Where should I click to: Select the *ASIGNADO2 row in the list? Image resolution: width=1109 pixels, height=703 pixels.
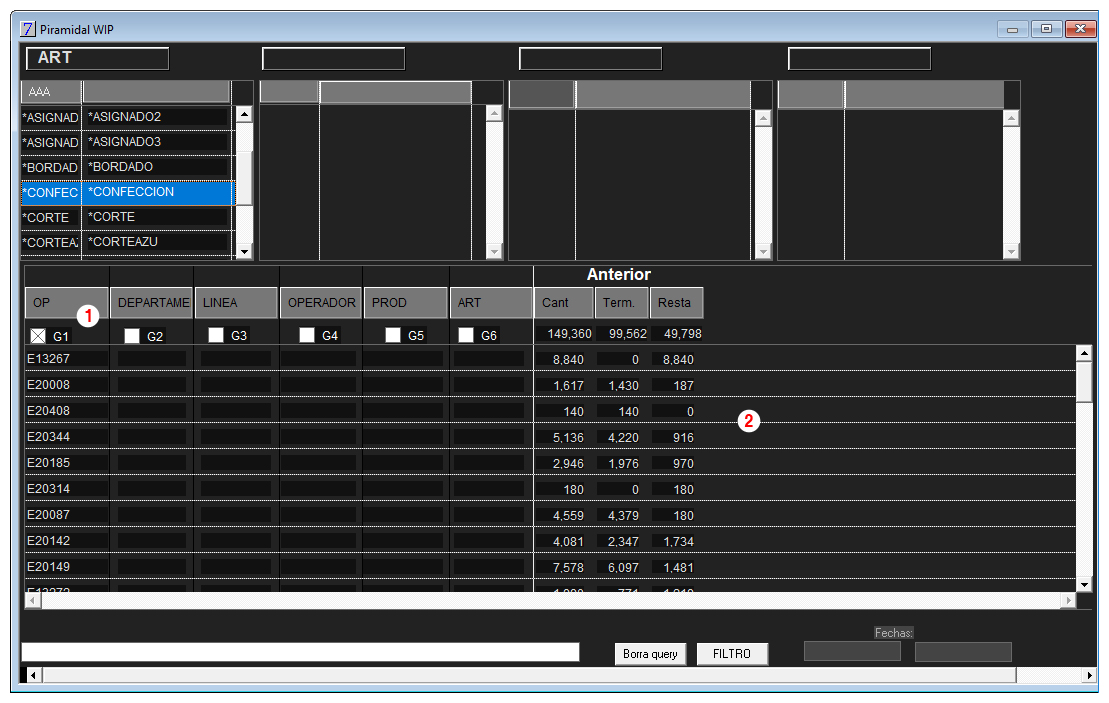(127, 117)
